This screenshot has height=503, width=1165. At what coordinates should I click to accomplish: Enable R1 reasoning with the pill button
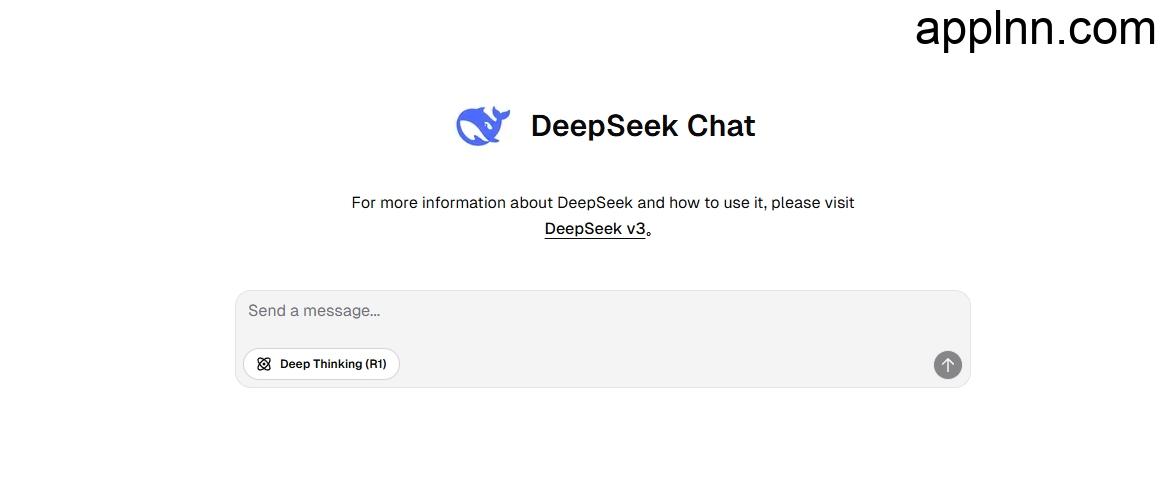tap(321, 364)
